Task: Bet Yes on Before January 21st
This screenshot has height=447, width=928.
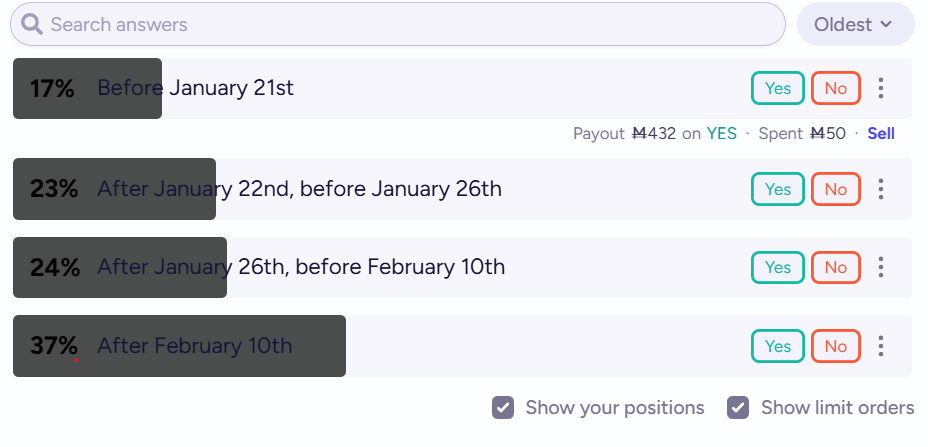Action: click(x=778, y=88)
